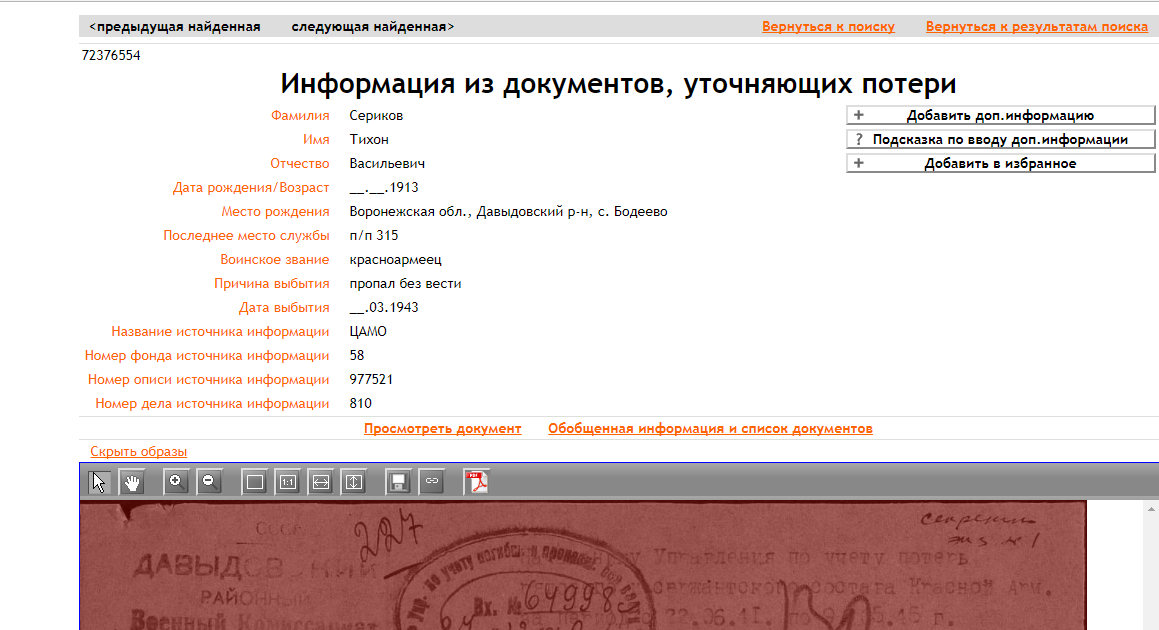Image resolution: width=1159 pixels, height=630 pixels.
Task: Click rank value красноармеец
Action: point(395,260)
